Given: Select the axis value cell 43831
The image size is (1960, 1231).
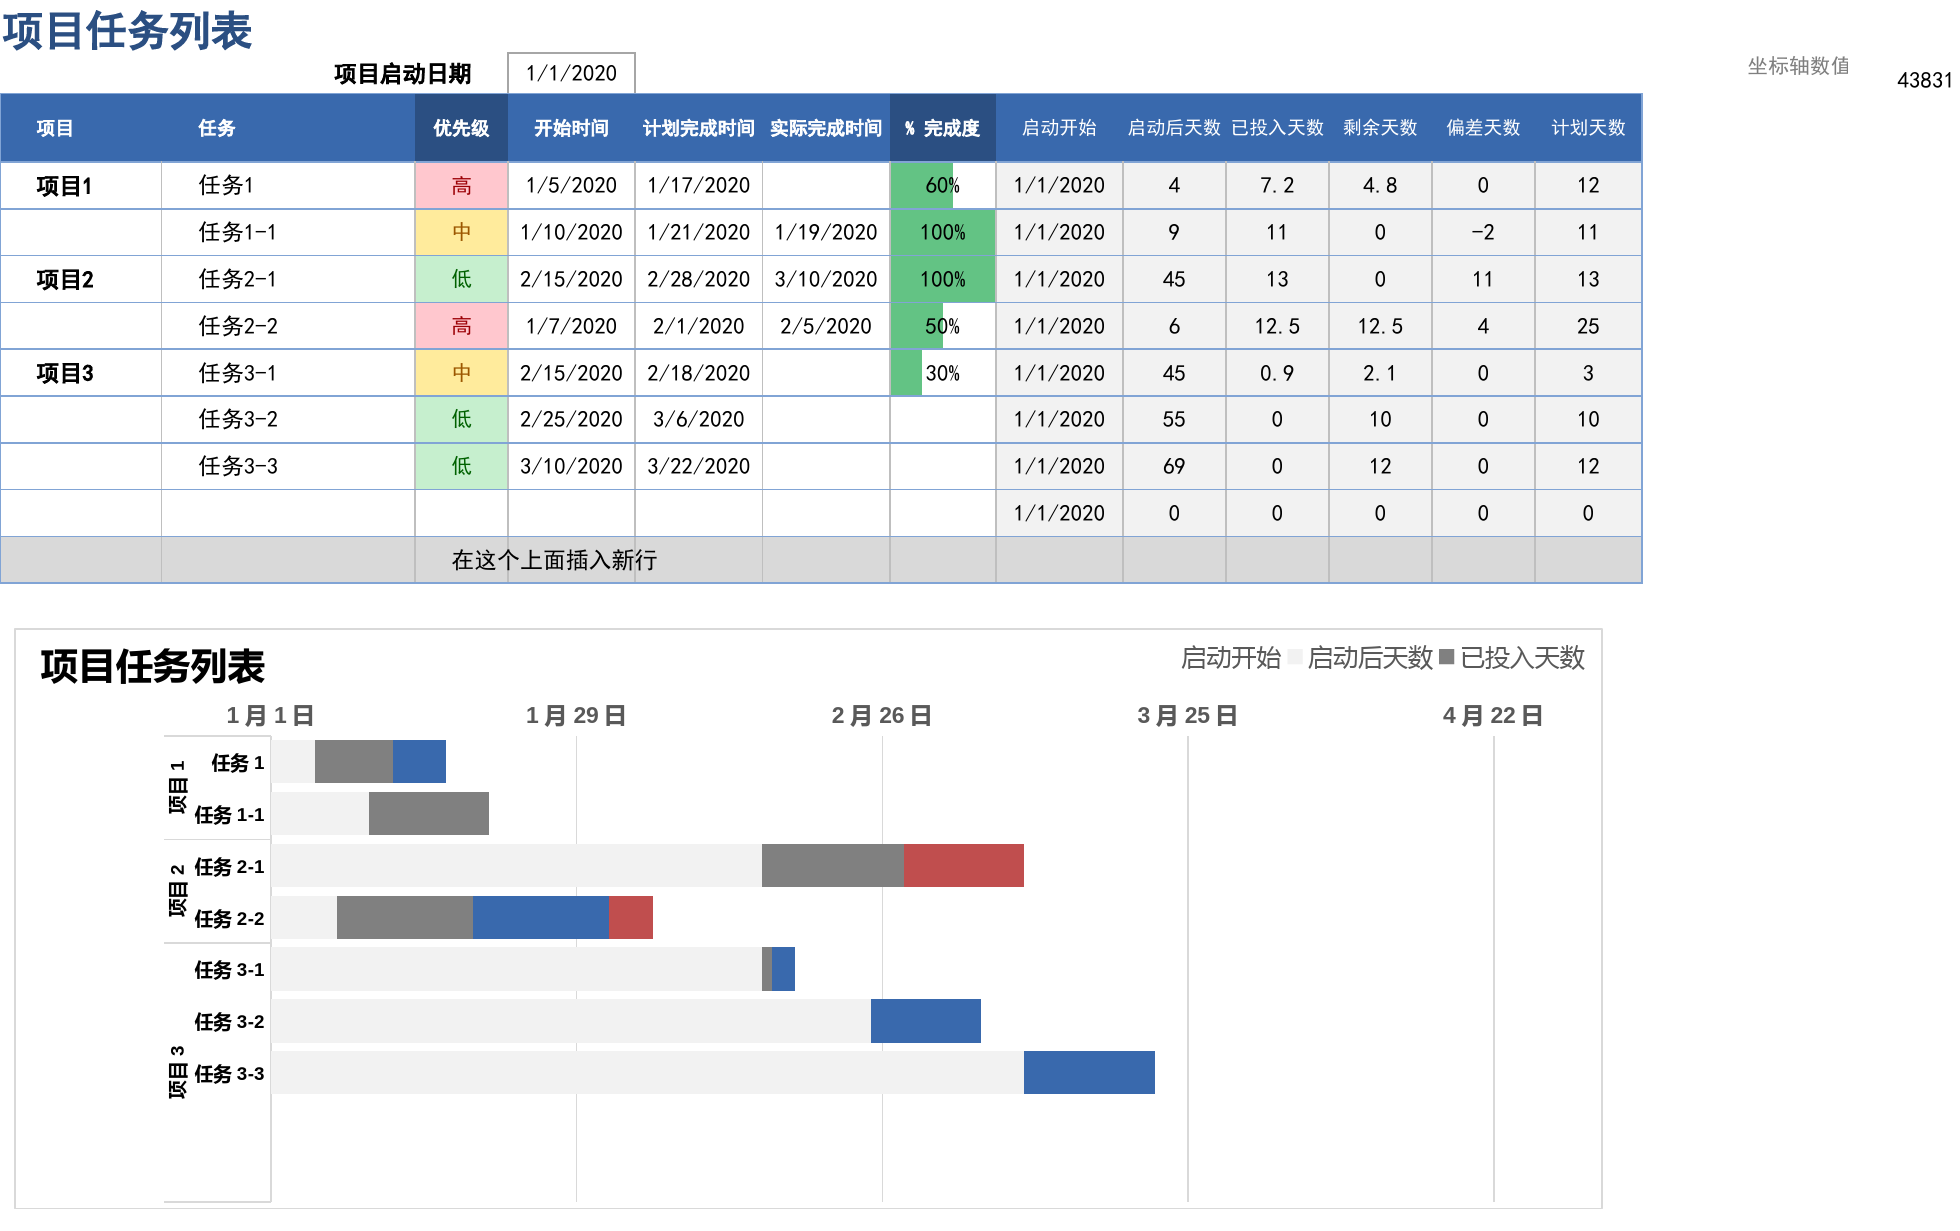Looking at the screenshot, I should (x=1924, y=80).
